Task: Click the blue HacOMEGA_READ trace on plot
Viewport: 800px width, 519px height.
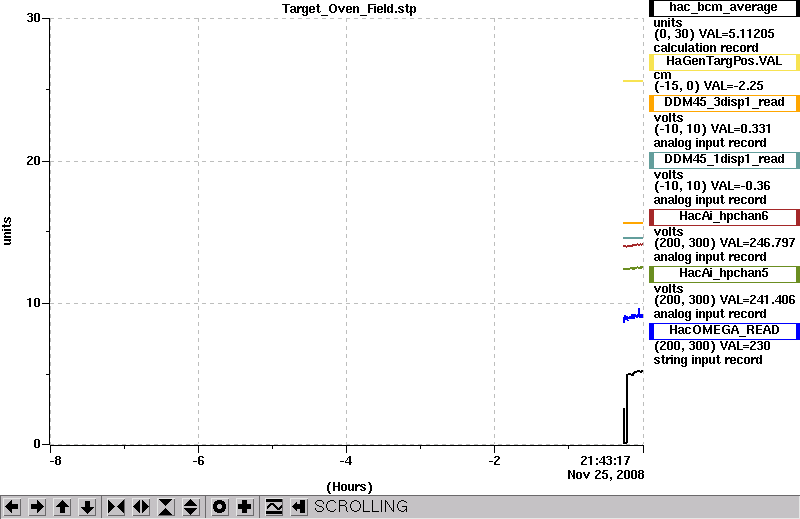Action: [x=633, y=316]
